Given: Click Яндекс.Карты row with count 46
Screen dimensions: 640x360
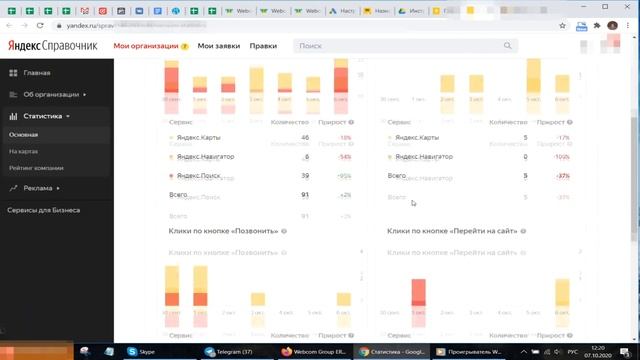Looking at the screenshot, I should coord(260,138).
